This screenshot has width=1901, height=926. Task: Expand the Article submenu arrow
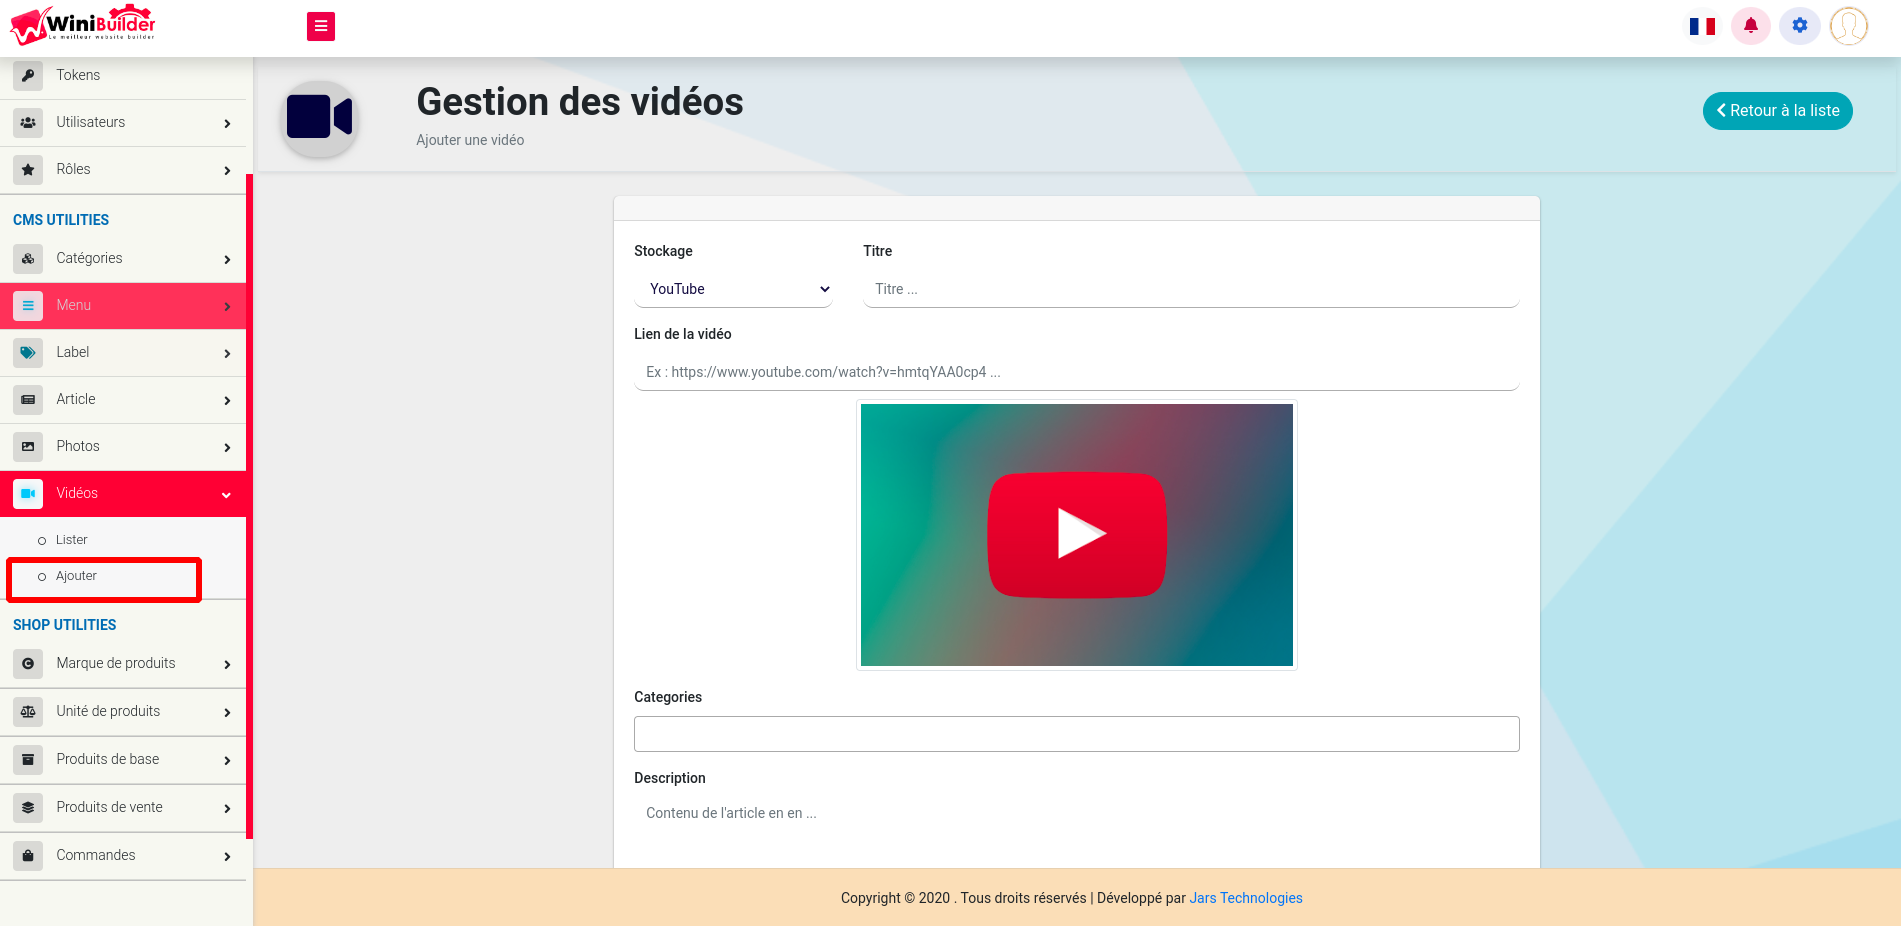[227, 401]
